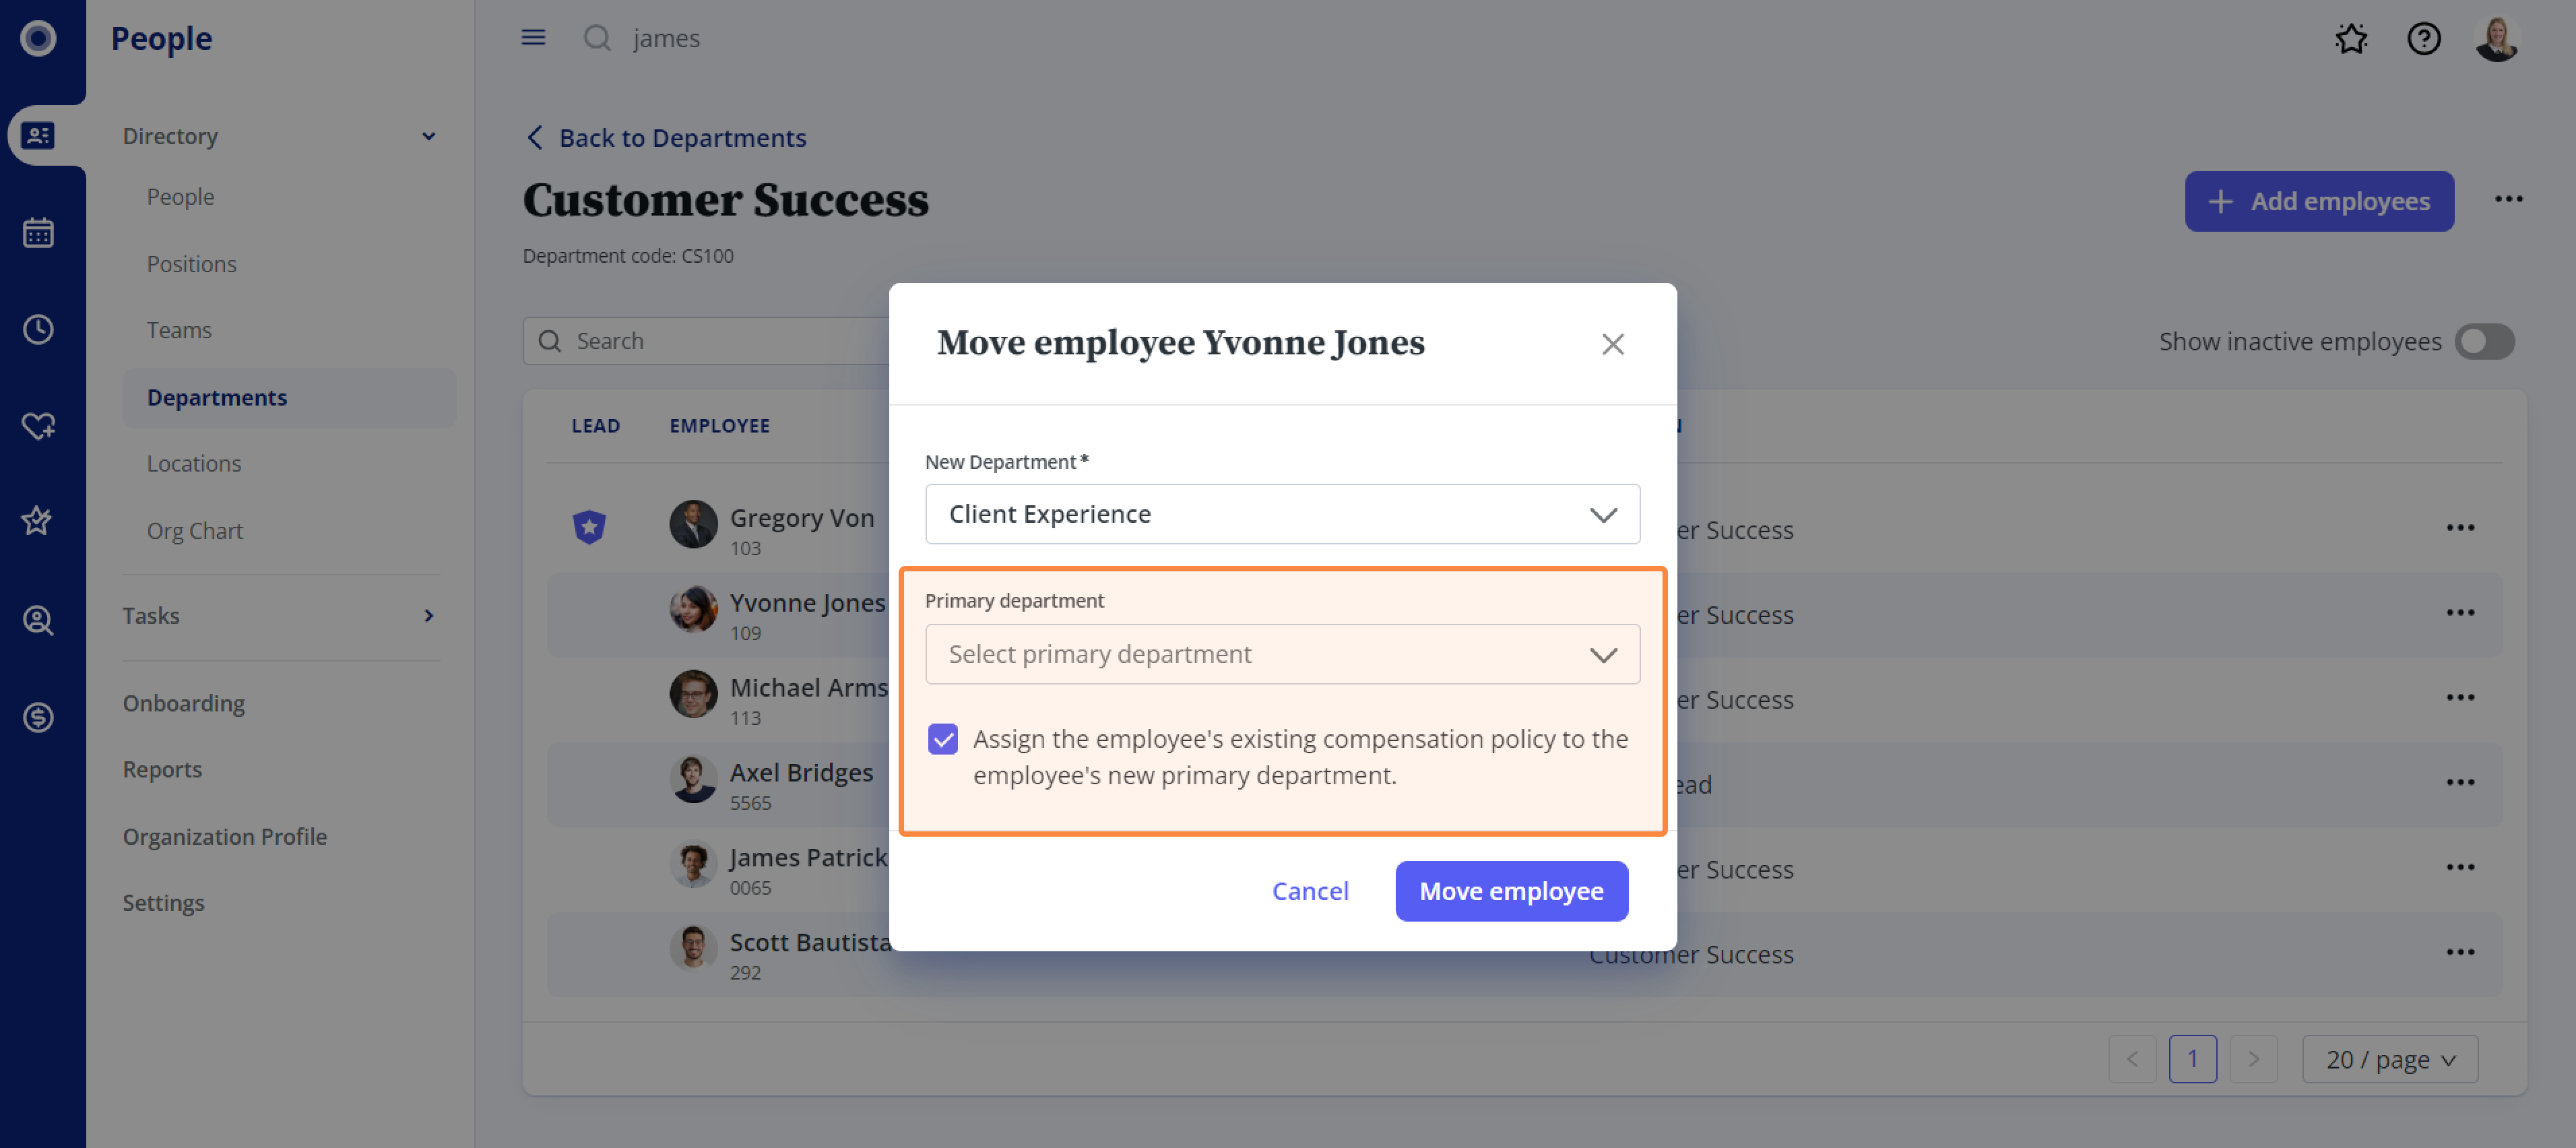Open the calendar icon in left rail
This screenshot has width=2576, height=1148.
[38, 233]
